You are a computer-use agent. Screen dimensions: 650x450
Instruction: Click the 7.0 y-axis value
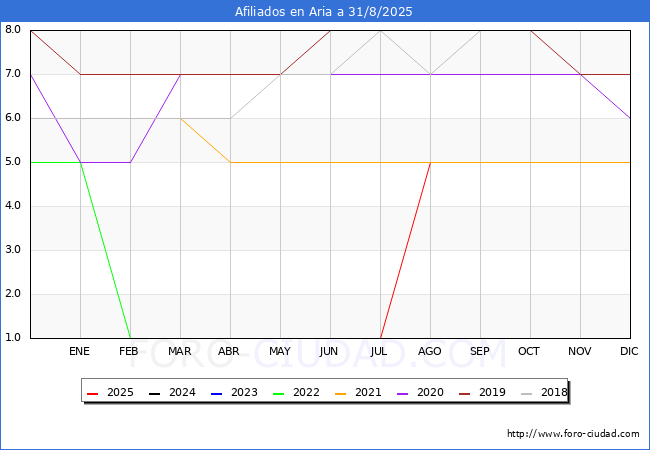[x=13, y=74]
